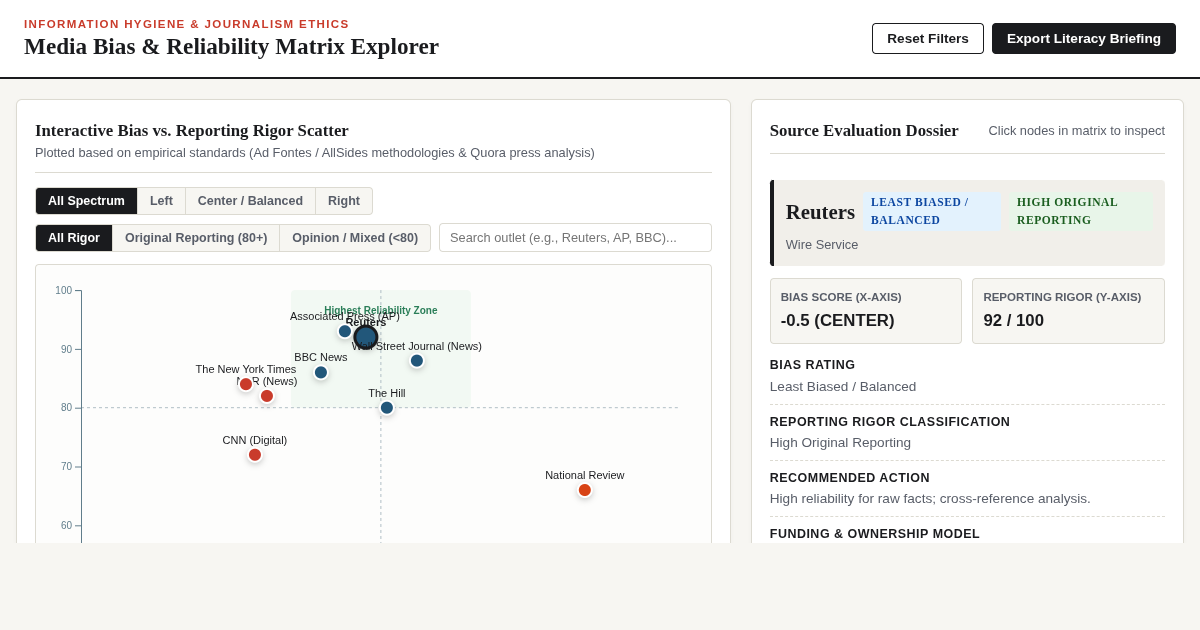Select the NPR (News) data point
1200x630 pixels.
pos(267,396)
